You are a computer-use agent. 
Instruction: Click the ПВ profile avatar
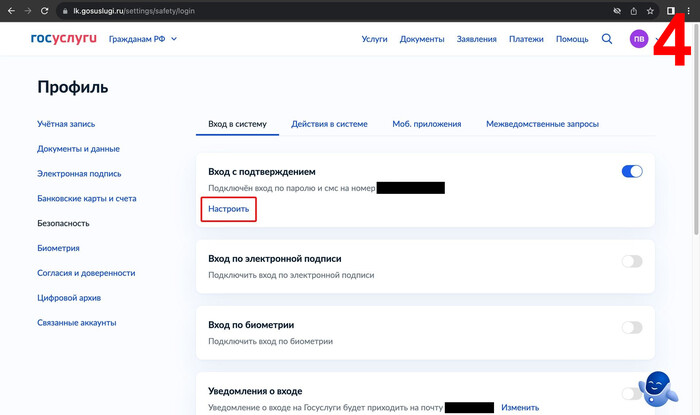click(639, 39)
